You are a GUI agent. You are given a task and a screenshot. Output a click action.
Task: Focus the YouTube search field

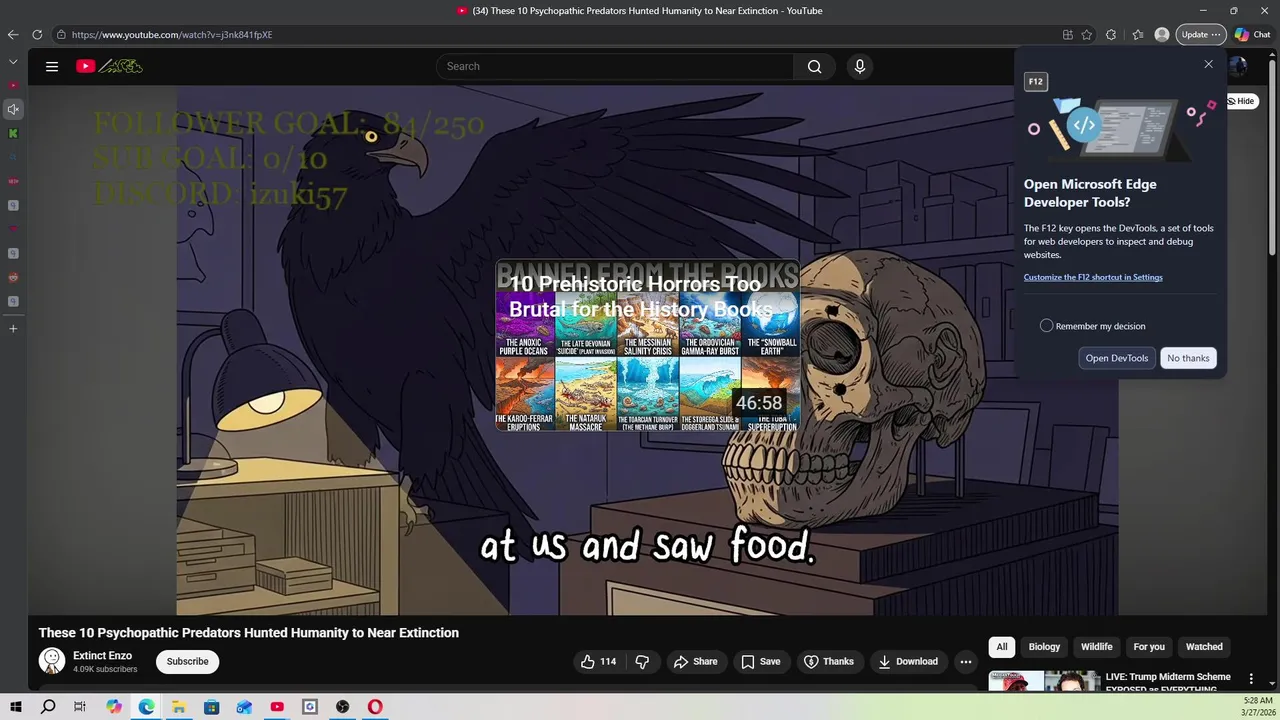click(x=615, y=66)
